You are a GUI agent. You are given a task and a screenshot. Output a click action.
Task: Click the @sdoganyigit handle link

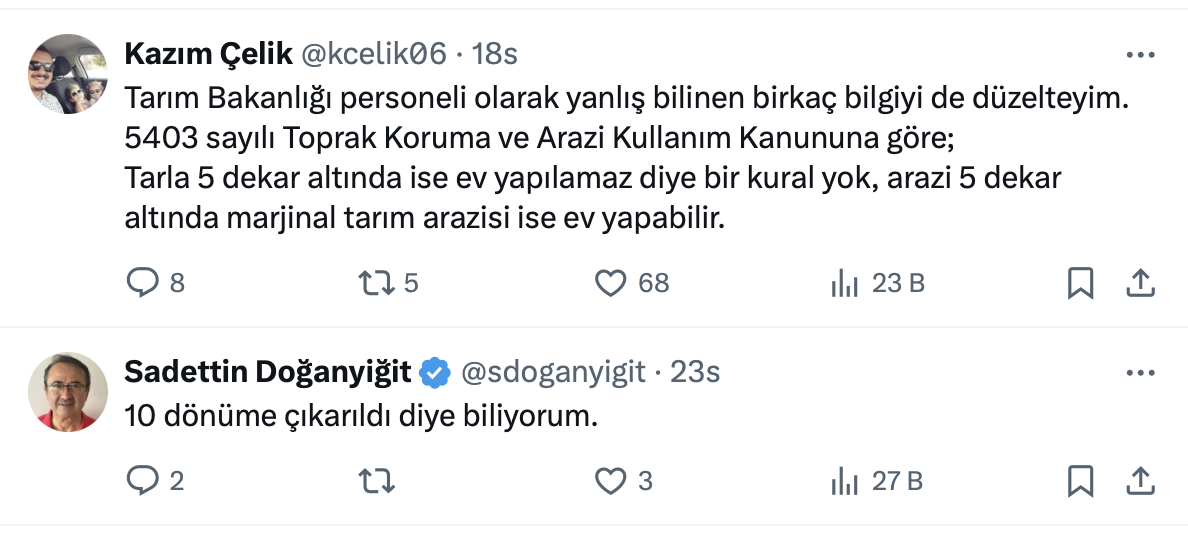pos(553,372)
